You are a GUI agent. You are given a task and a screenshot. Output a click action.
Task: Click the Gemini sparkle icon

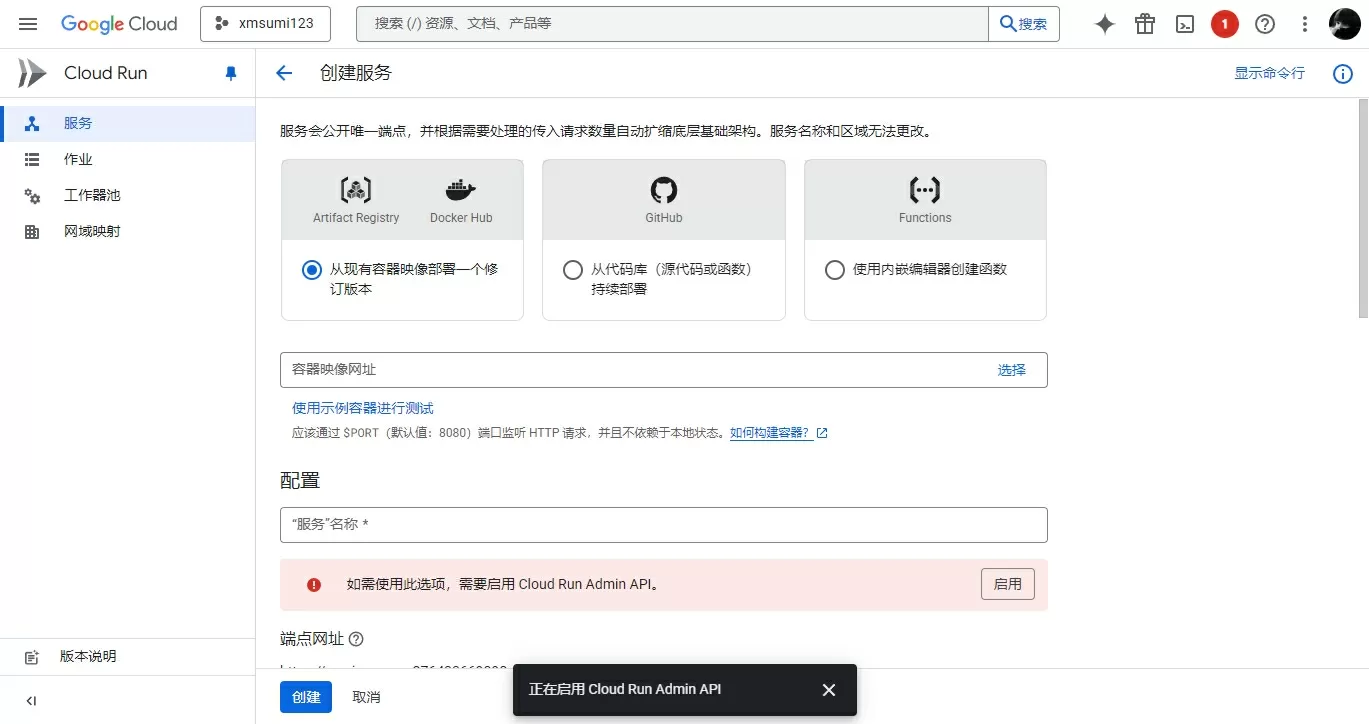point(1105,24)
